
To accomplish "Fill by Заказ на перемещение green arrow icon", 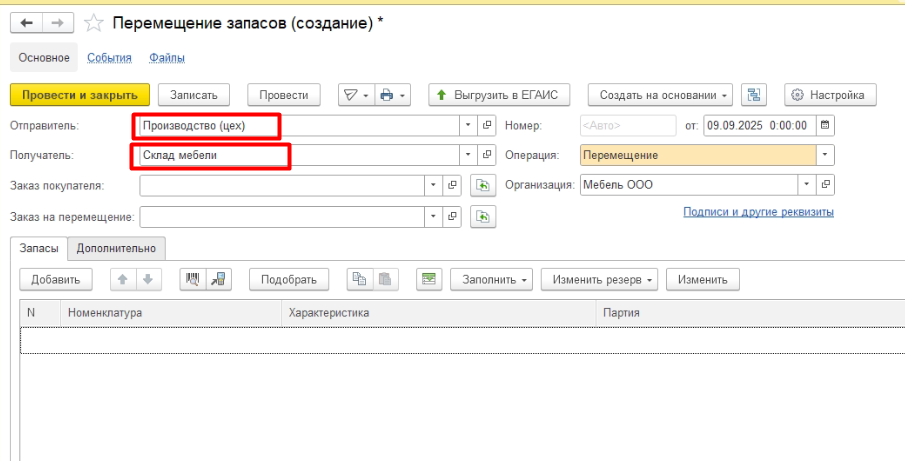I will [483, 216].
